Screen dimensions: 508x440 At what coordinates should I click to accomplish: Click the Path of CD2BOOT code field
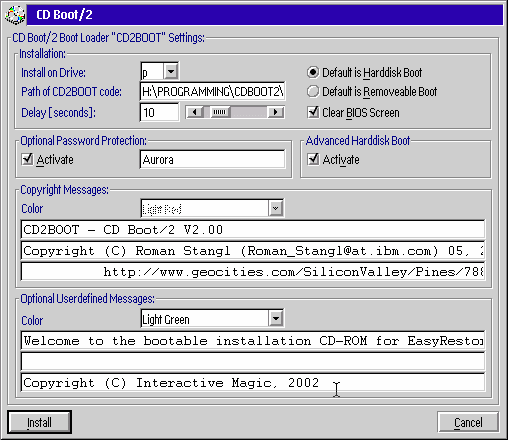[212, 91]
